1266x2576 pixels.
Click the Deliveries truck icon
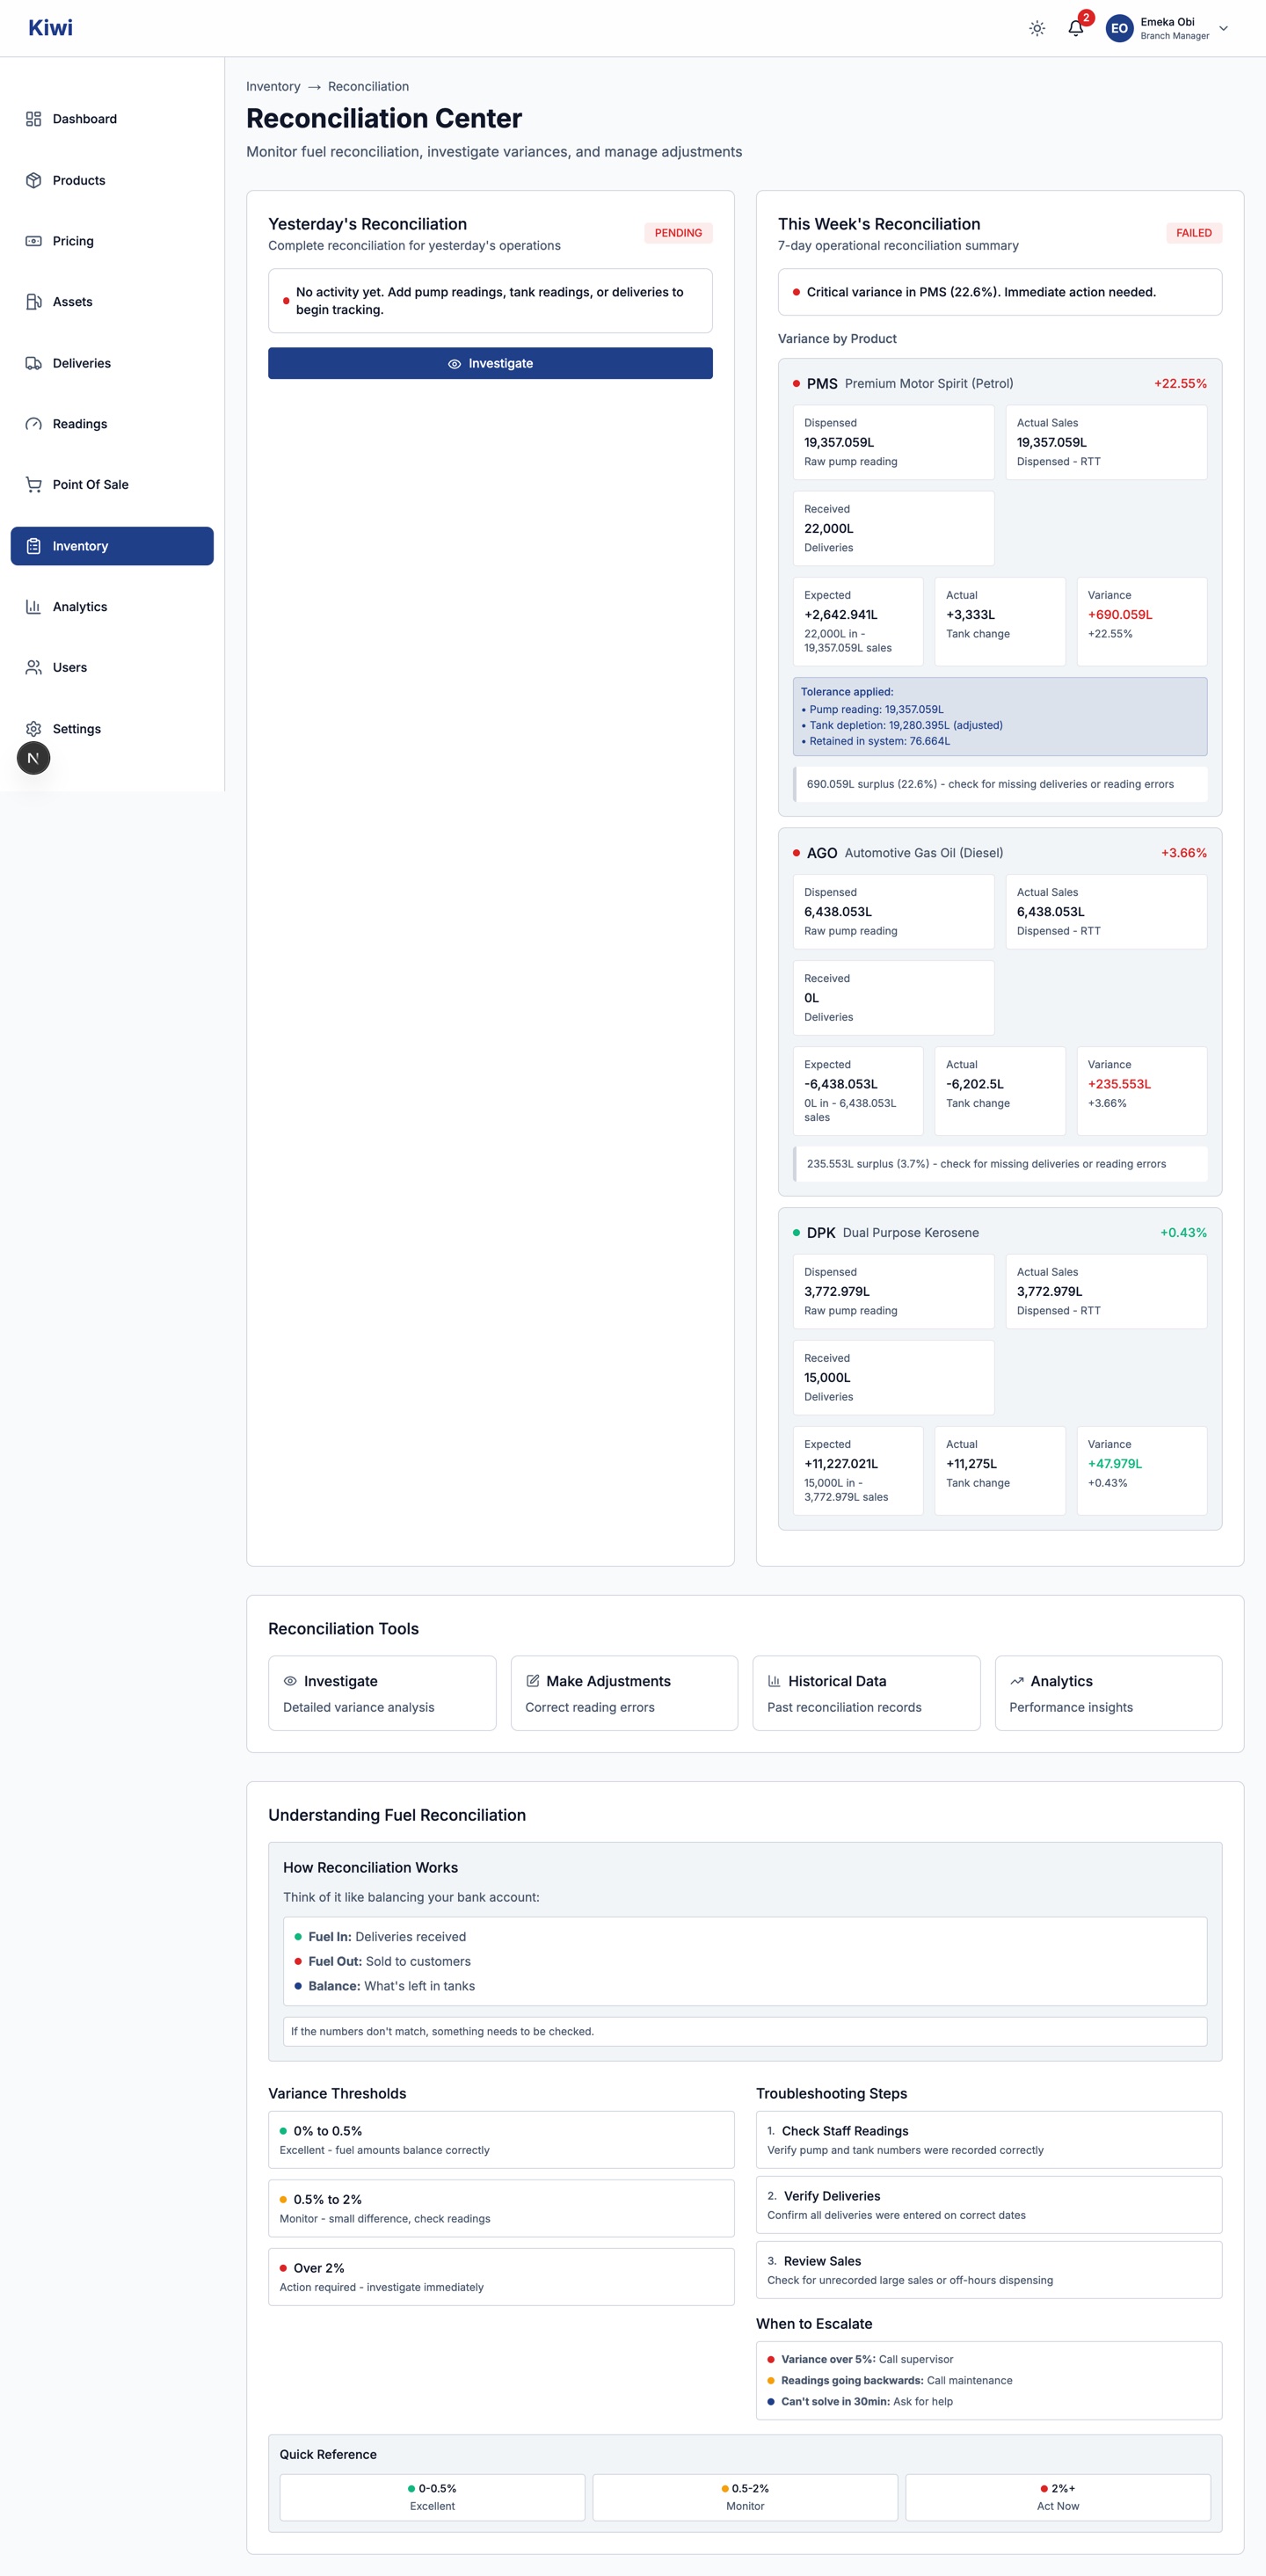33,363
